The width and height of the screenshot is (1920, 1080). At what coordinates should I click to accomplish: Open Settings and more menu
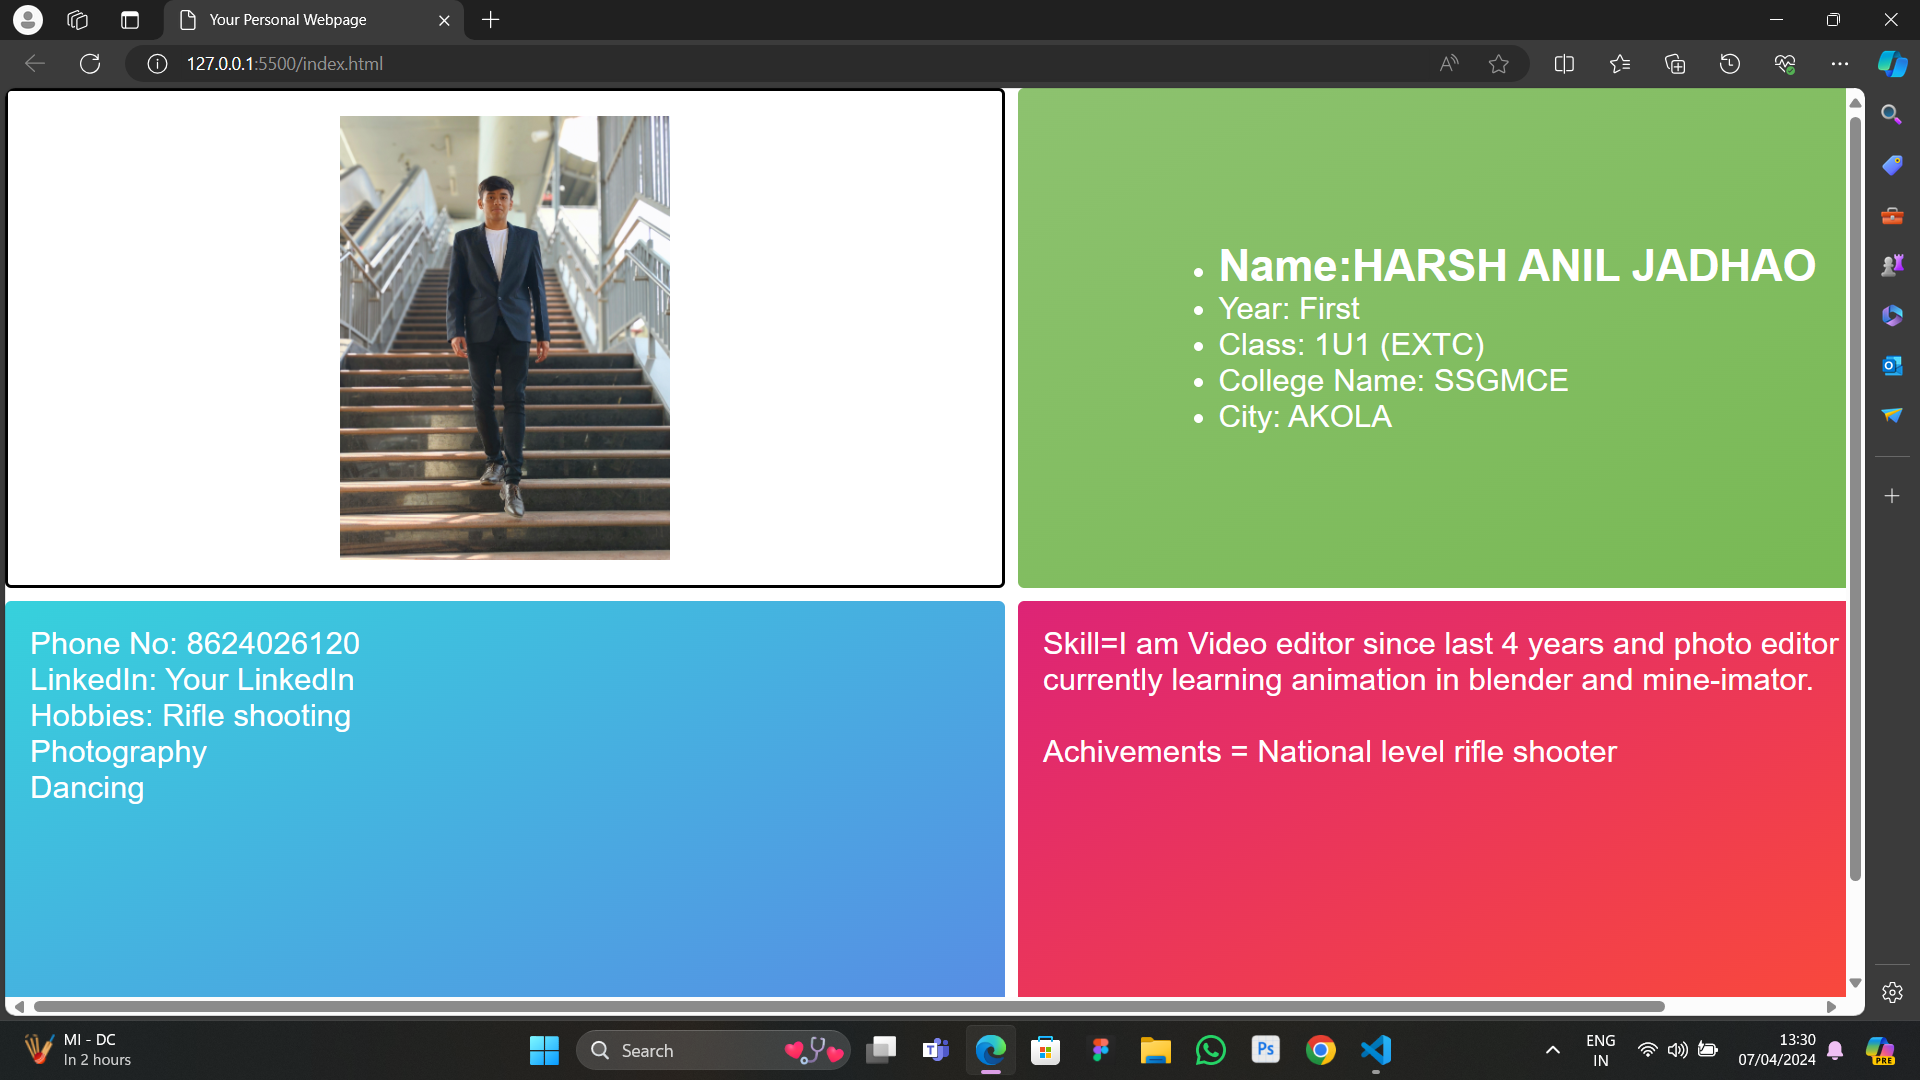(x=1840, y=64)
